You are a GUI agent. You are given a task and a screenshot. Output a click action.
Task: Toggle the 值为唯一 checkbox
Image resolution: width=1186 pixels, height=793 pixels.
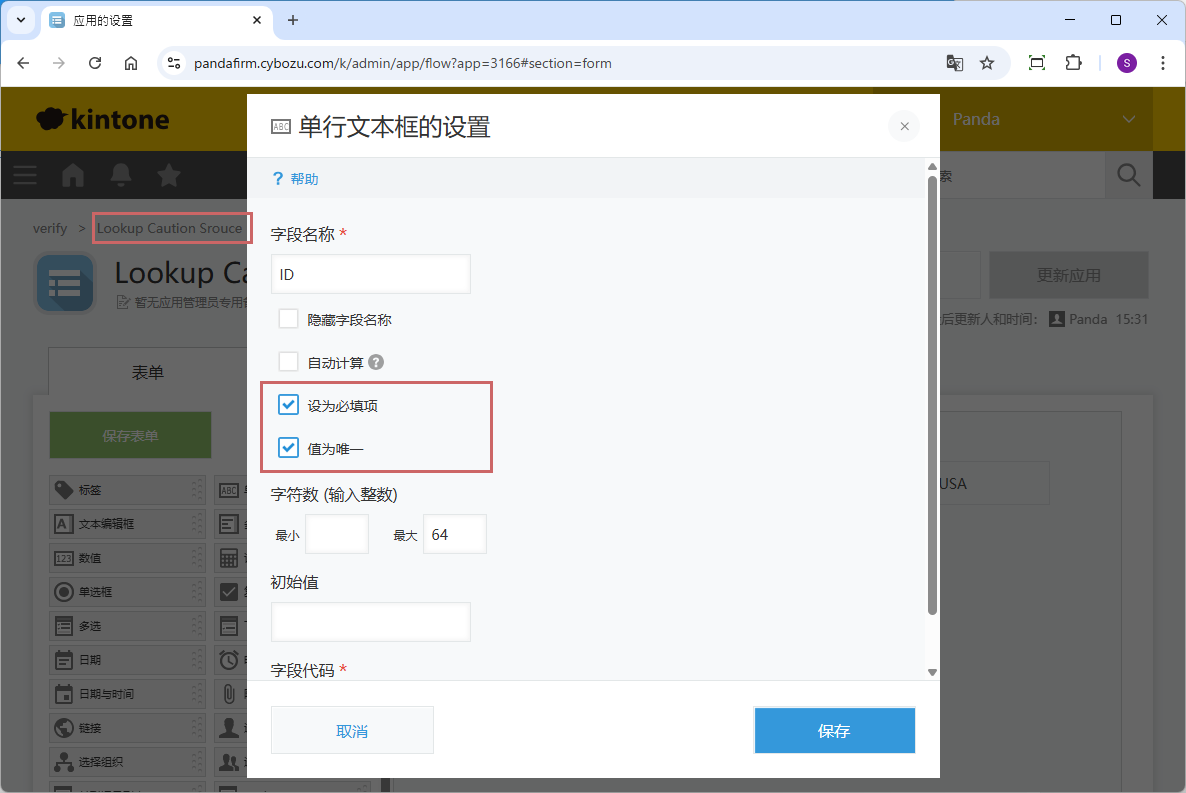[289, 448]
